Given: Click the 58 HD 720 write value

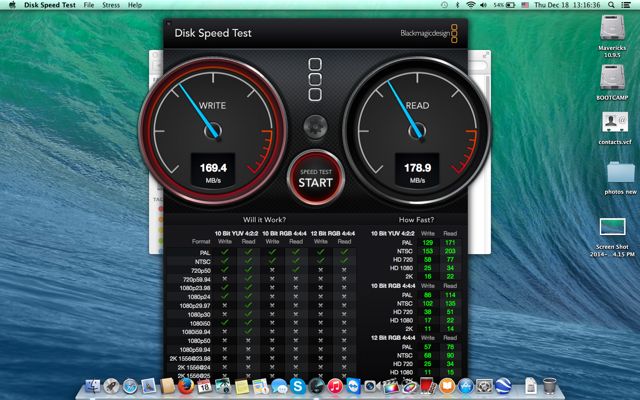Looking at the screenshot, I should click(427, 259).
